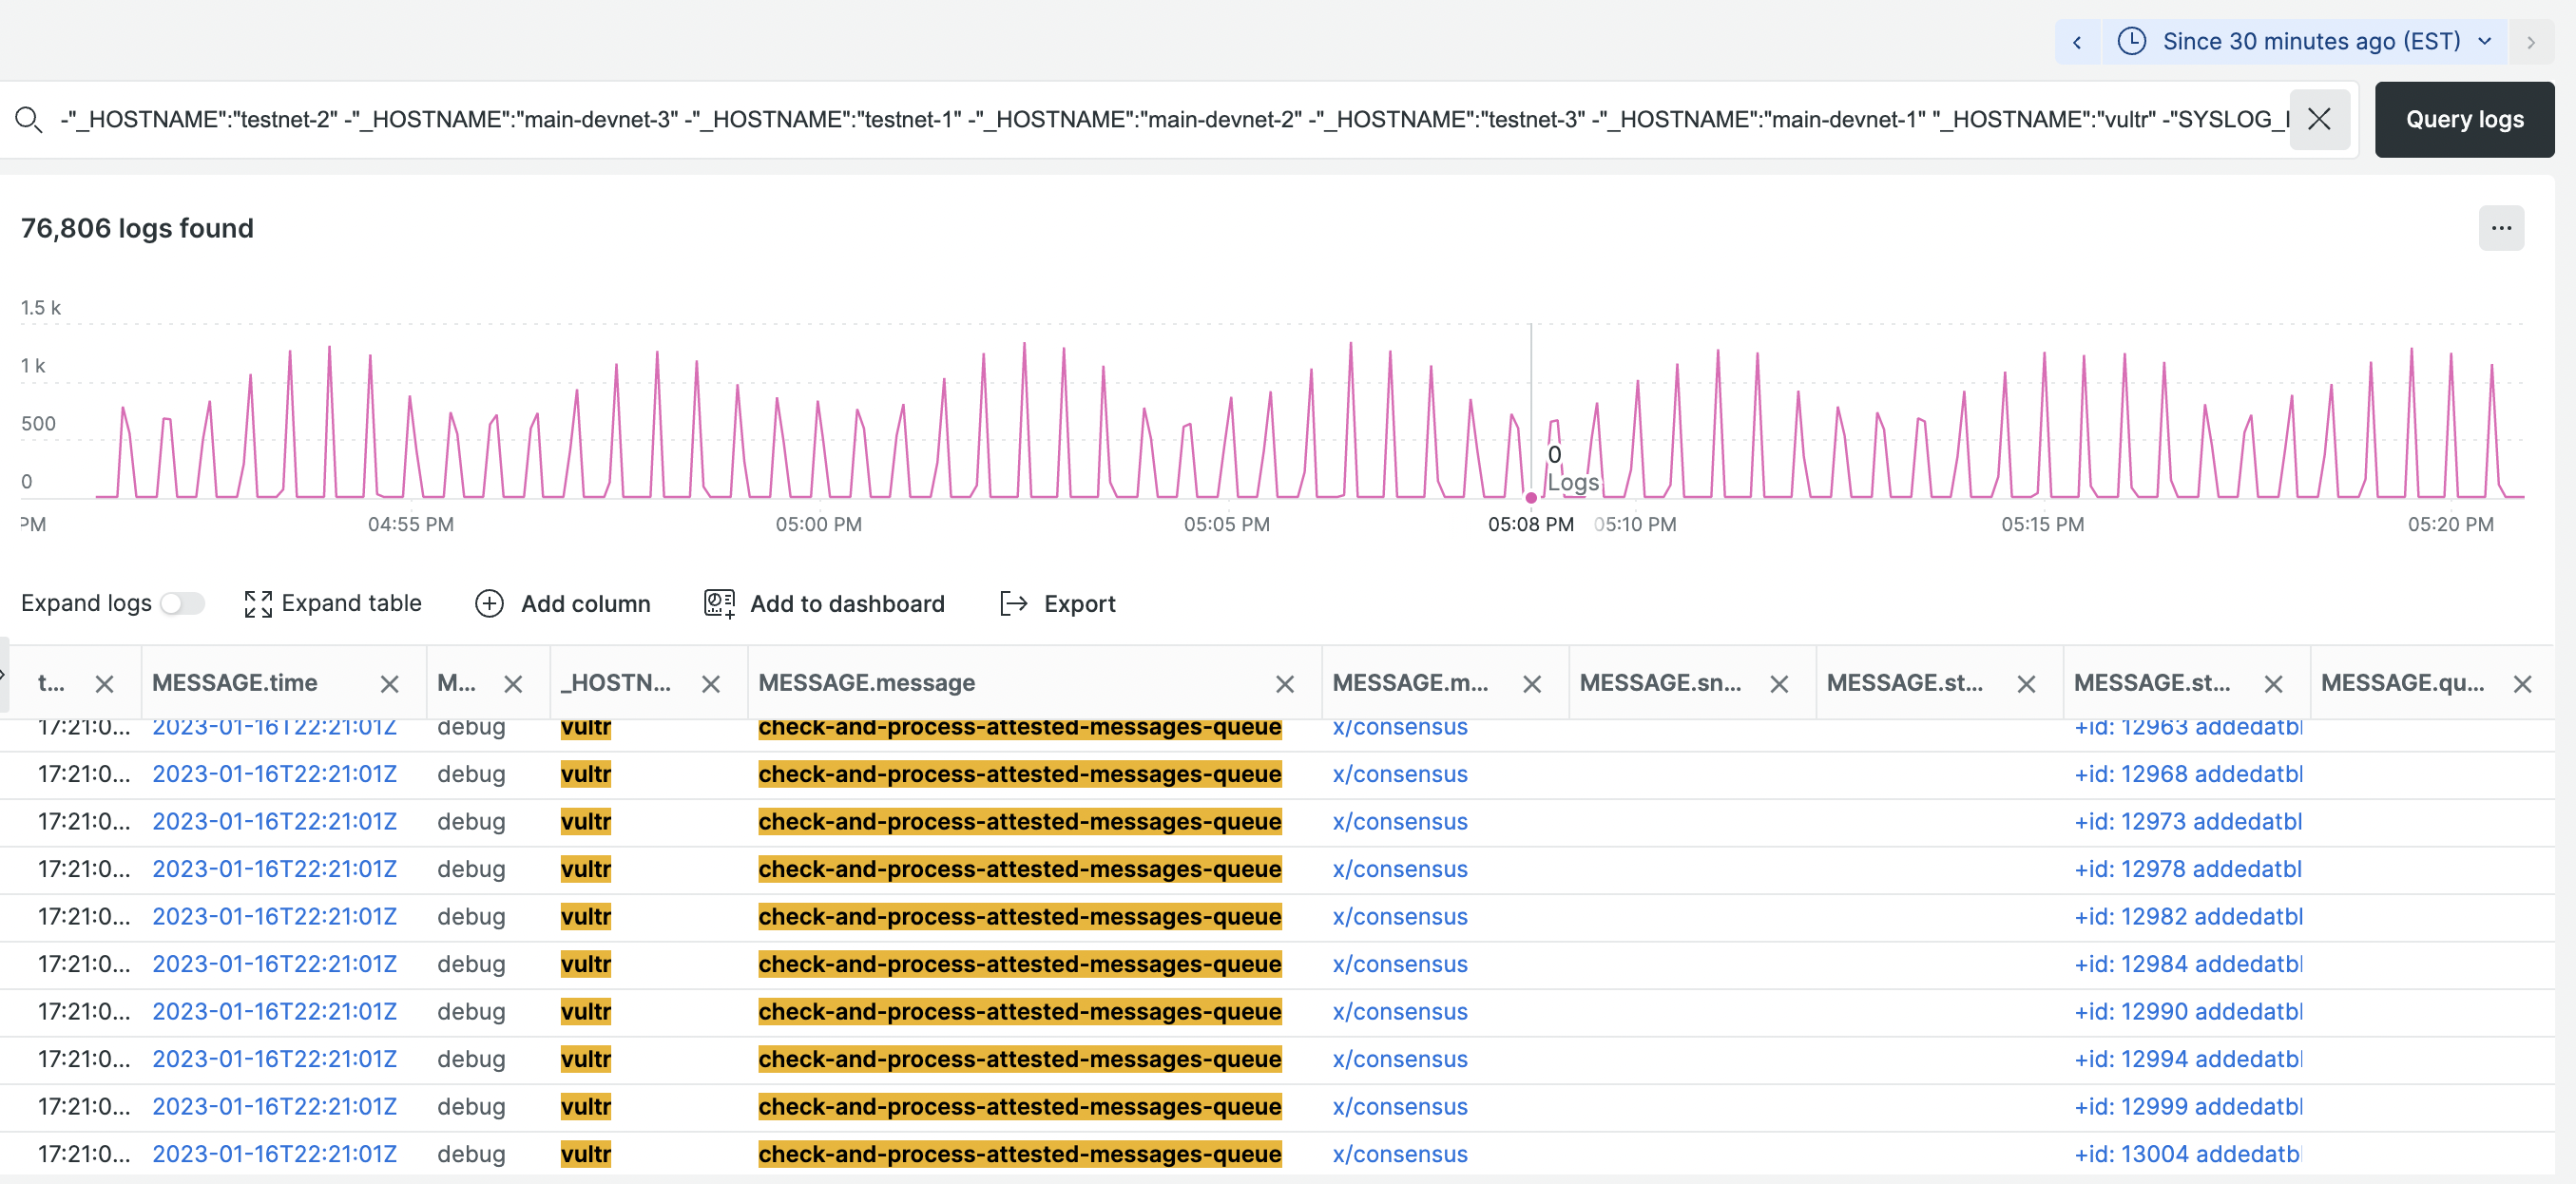Click the clock icon in the time picker
Screen dimensions: 2576x1184
2130,41
